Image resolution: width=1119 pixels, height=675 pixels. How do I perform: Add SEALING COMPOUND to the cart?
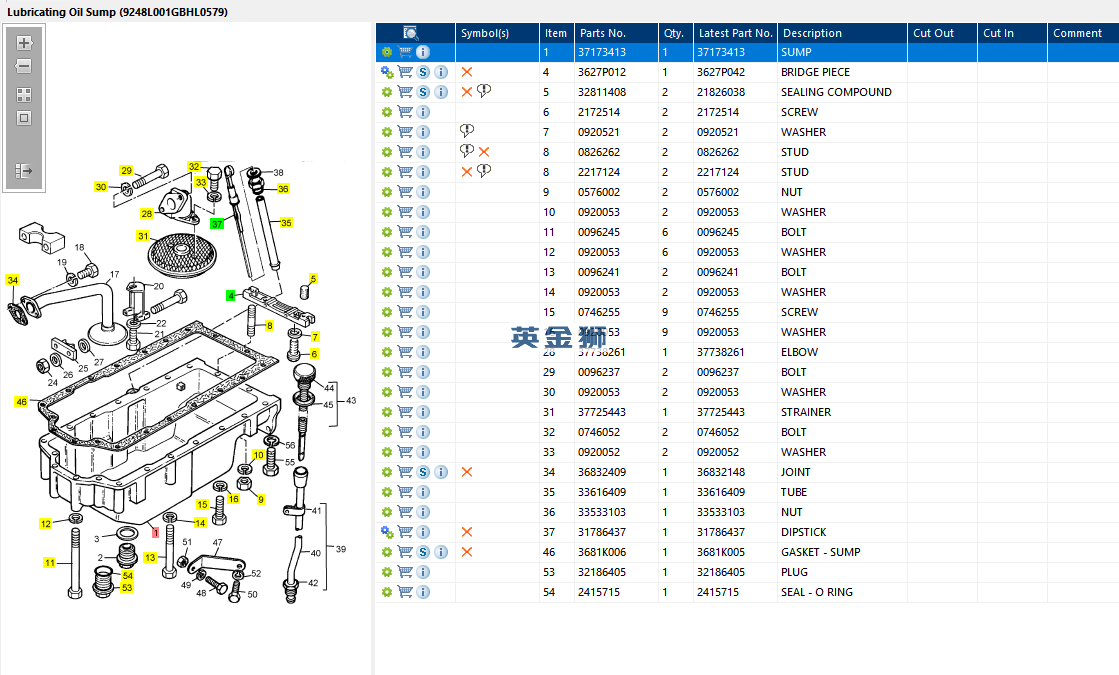click(x=405, y=92)
